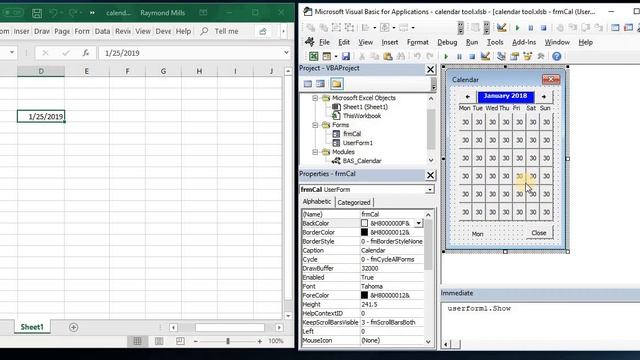
Task: Open Properties Window toolbar icon
Action: (x=514, y=56)
